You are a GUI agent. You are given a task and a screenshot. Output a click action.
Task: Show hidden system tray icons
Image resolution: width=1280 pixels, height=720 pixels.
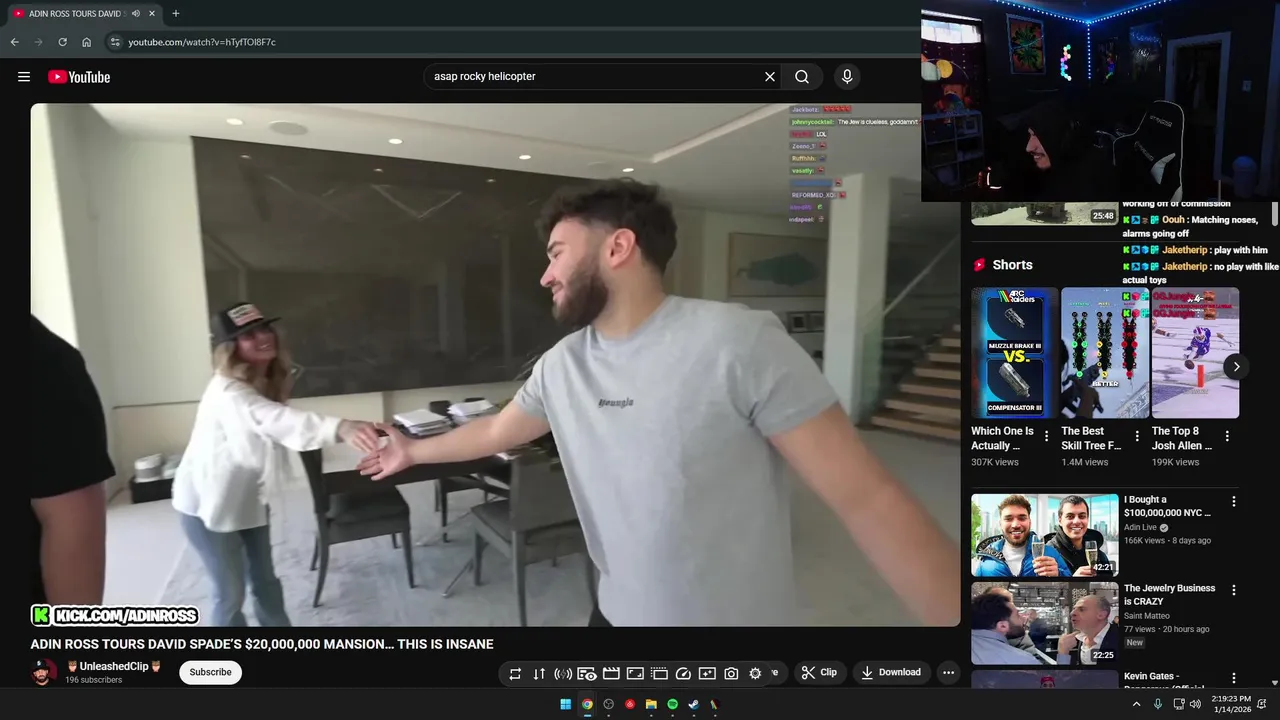point(1136,704)
